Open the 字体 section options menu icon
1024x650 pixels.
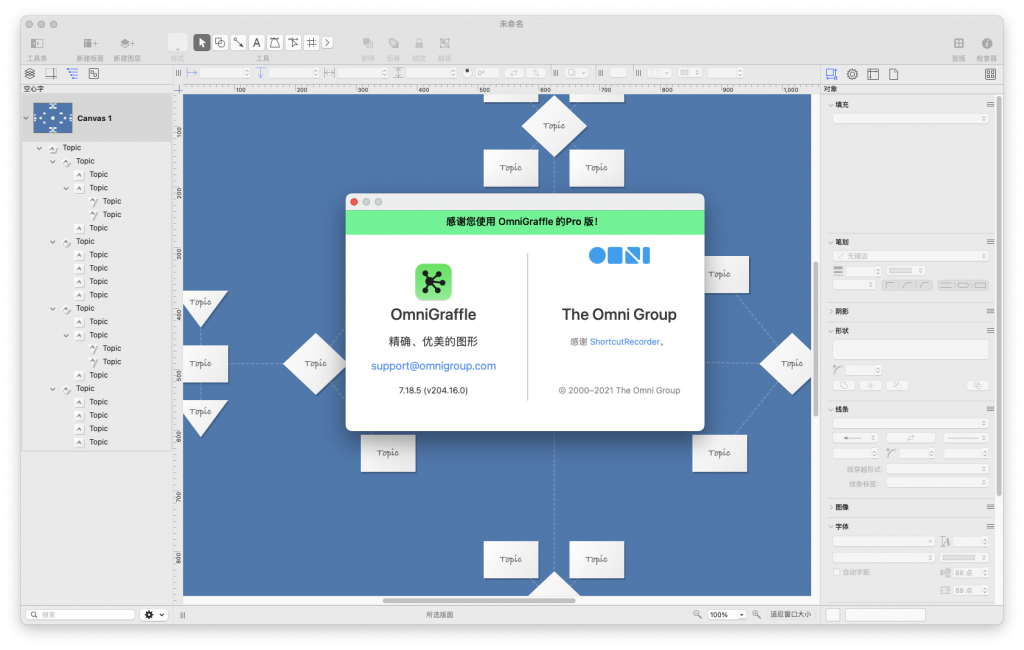(x=990, y=527)
